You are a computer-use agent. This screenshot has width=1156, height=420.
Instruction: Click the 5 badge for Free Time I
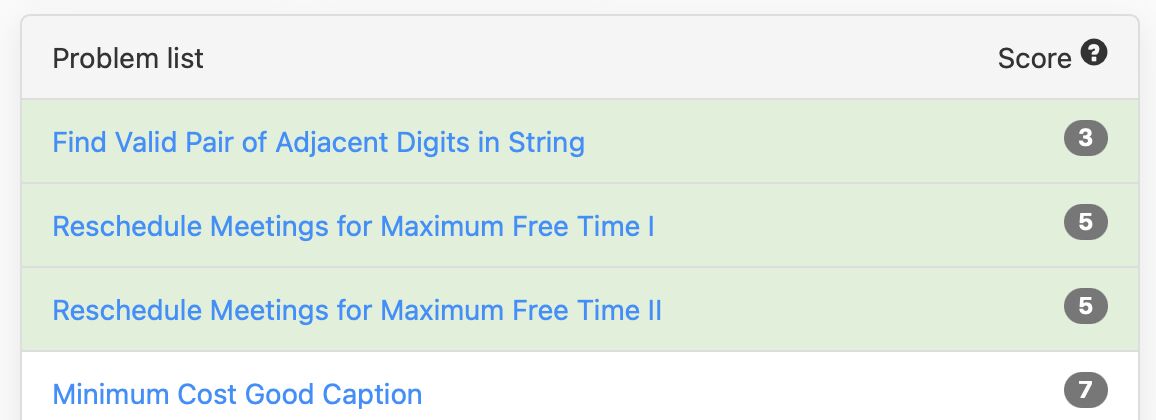(x=1085, y=222)
